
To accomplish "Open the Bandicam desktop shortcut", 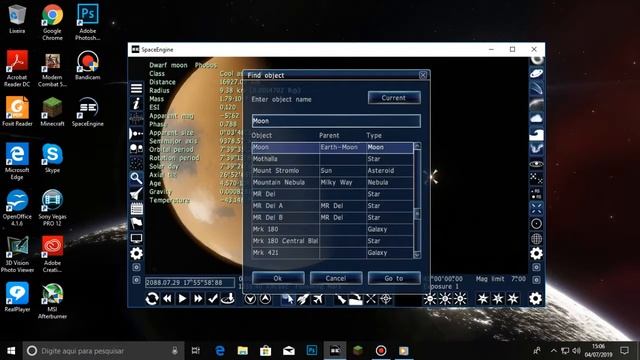I will pos(88,65).
